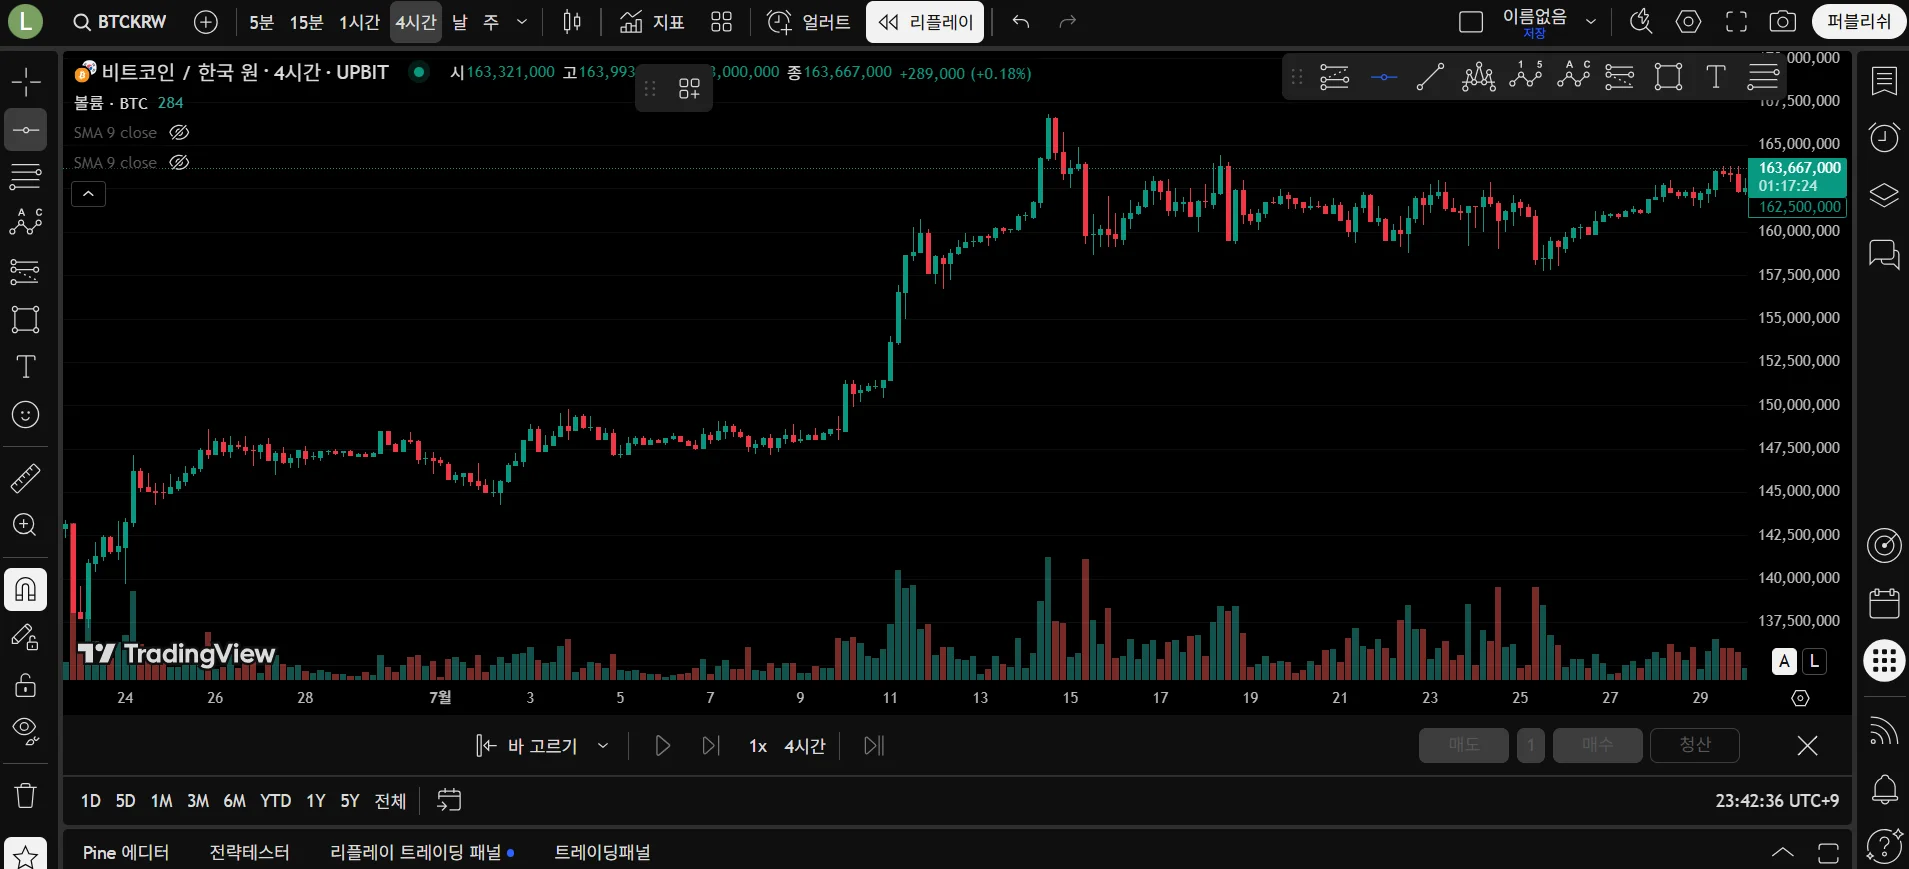1909x869 pixels.
Task: Toggle log scale with the L button
Action: [x=1814, y=661]
